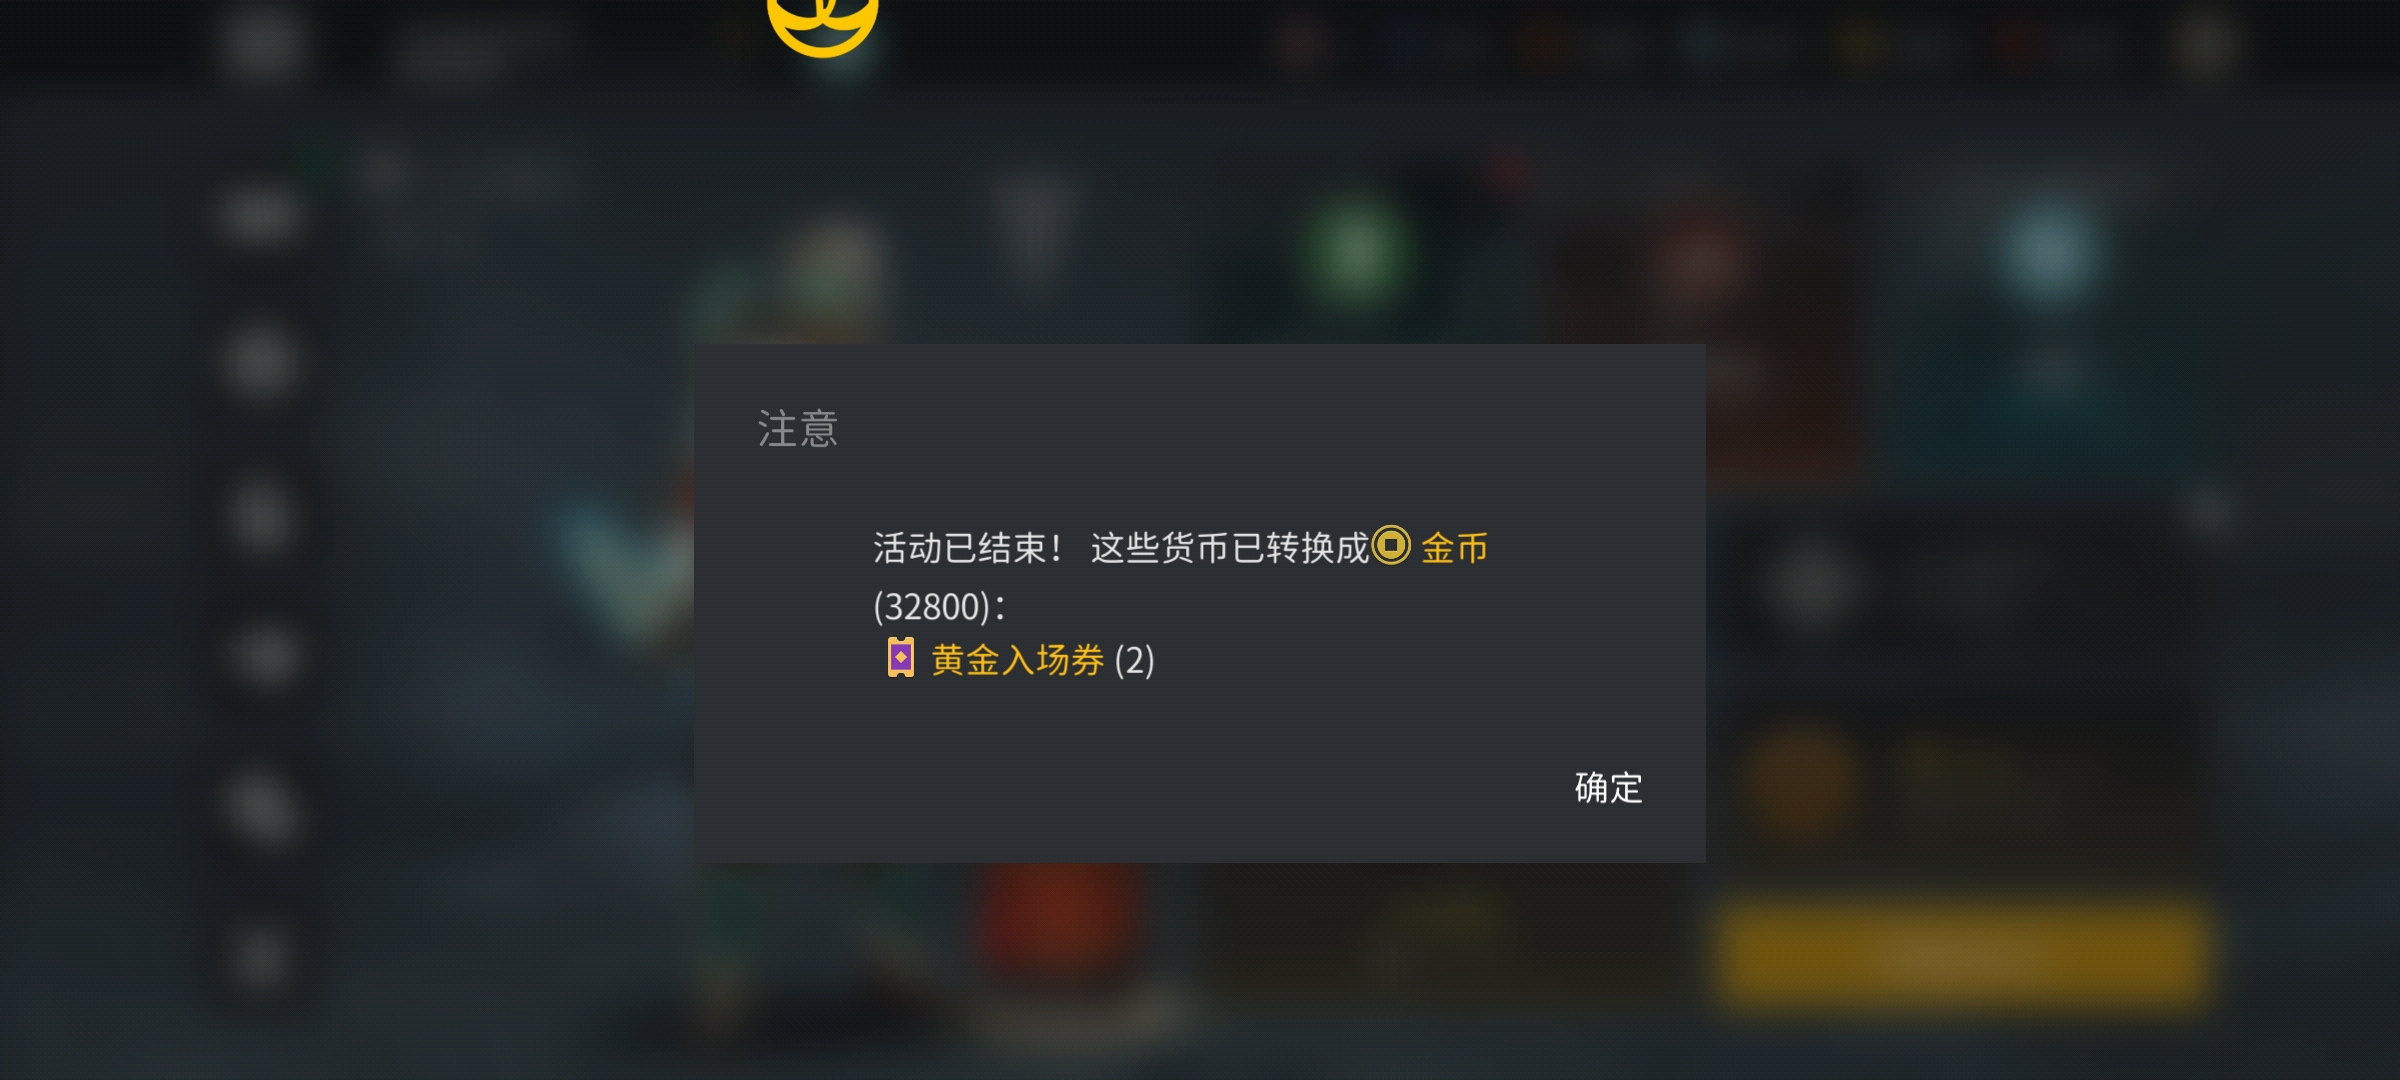Screen dimensions: 2400x1080
Task: Click the yellow logo at the top
Action: click(822, 27)
